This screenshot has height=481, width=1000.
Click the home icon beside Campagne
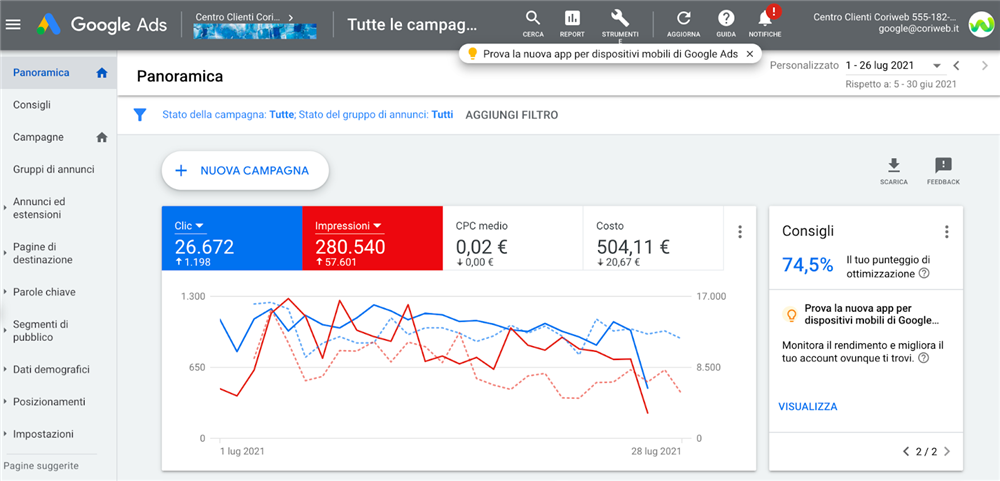[x=101, y=137]
